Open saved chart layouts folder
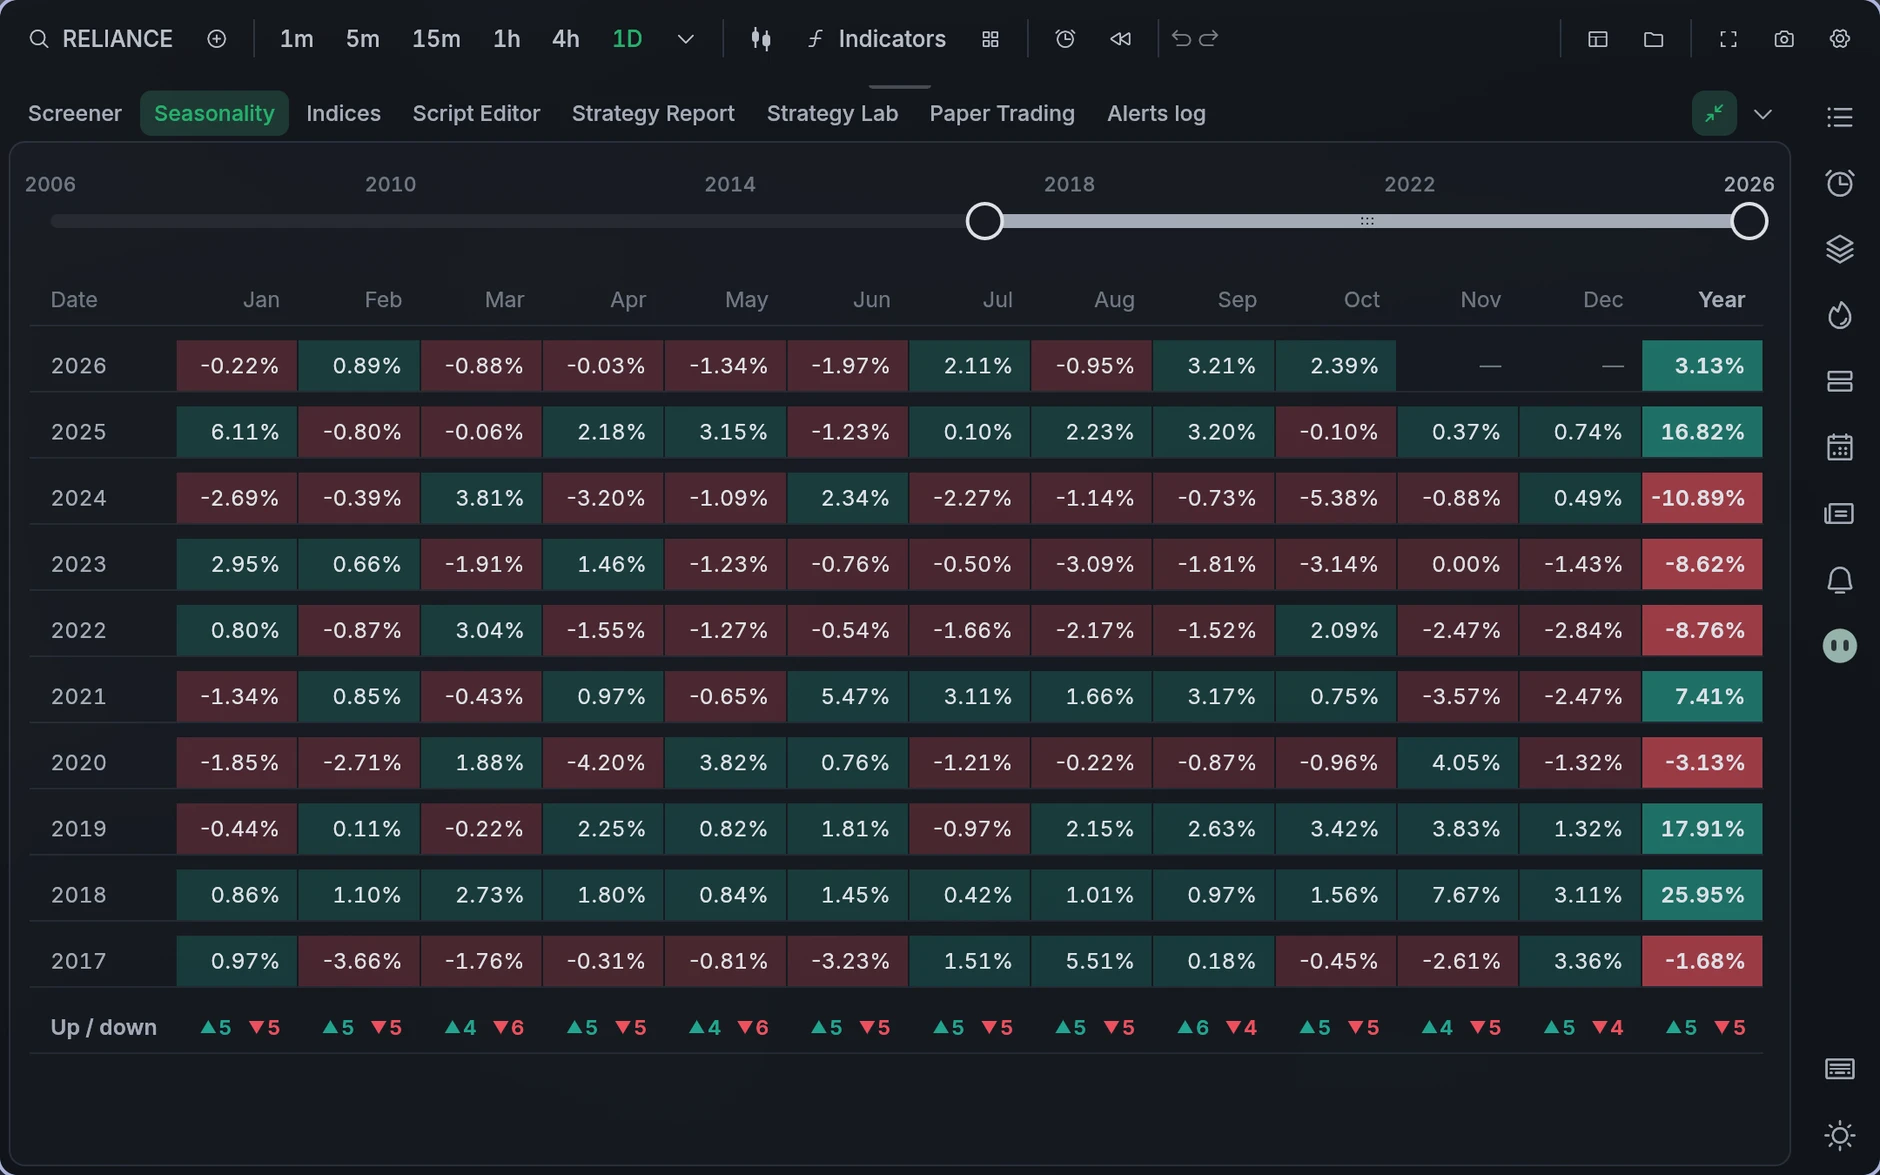The image size is (1880, 1175). coord(1654,39)
